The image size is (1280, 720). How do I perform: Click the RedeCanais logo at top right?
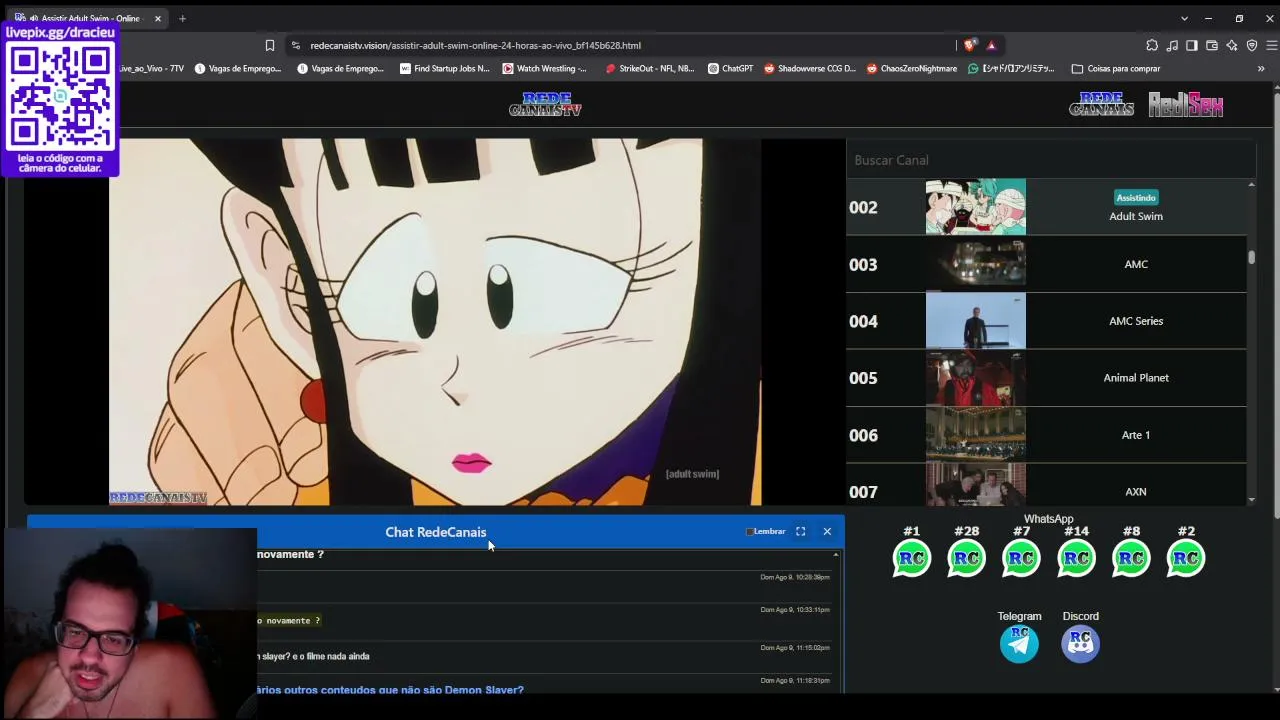pyautogui.click(x=1101, y=104)
